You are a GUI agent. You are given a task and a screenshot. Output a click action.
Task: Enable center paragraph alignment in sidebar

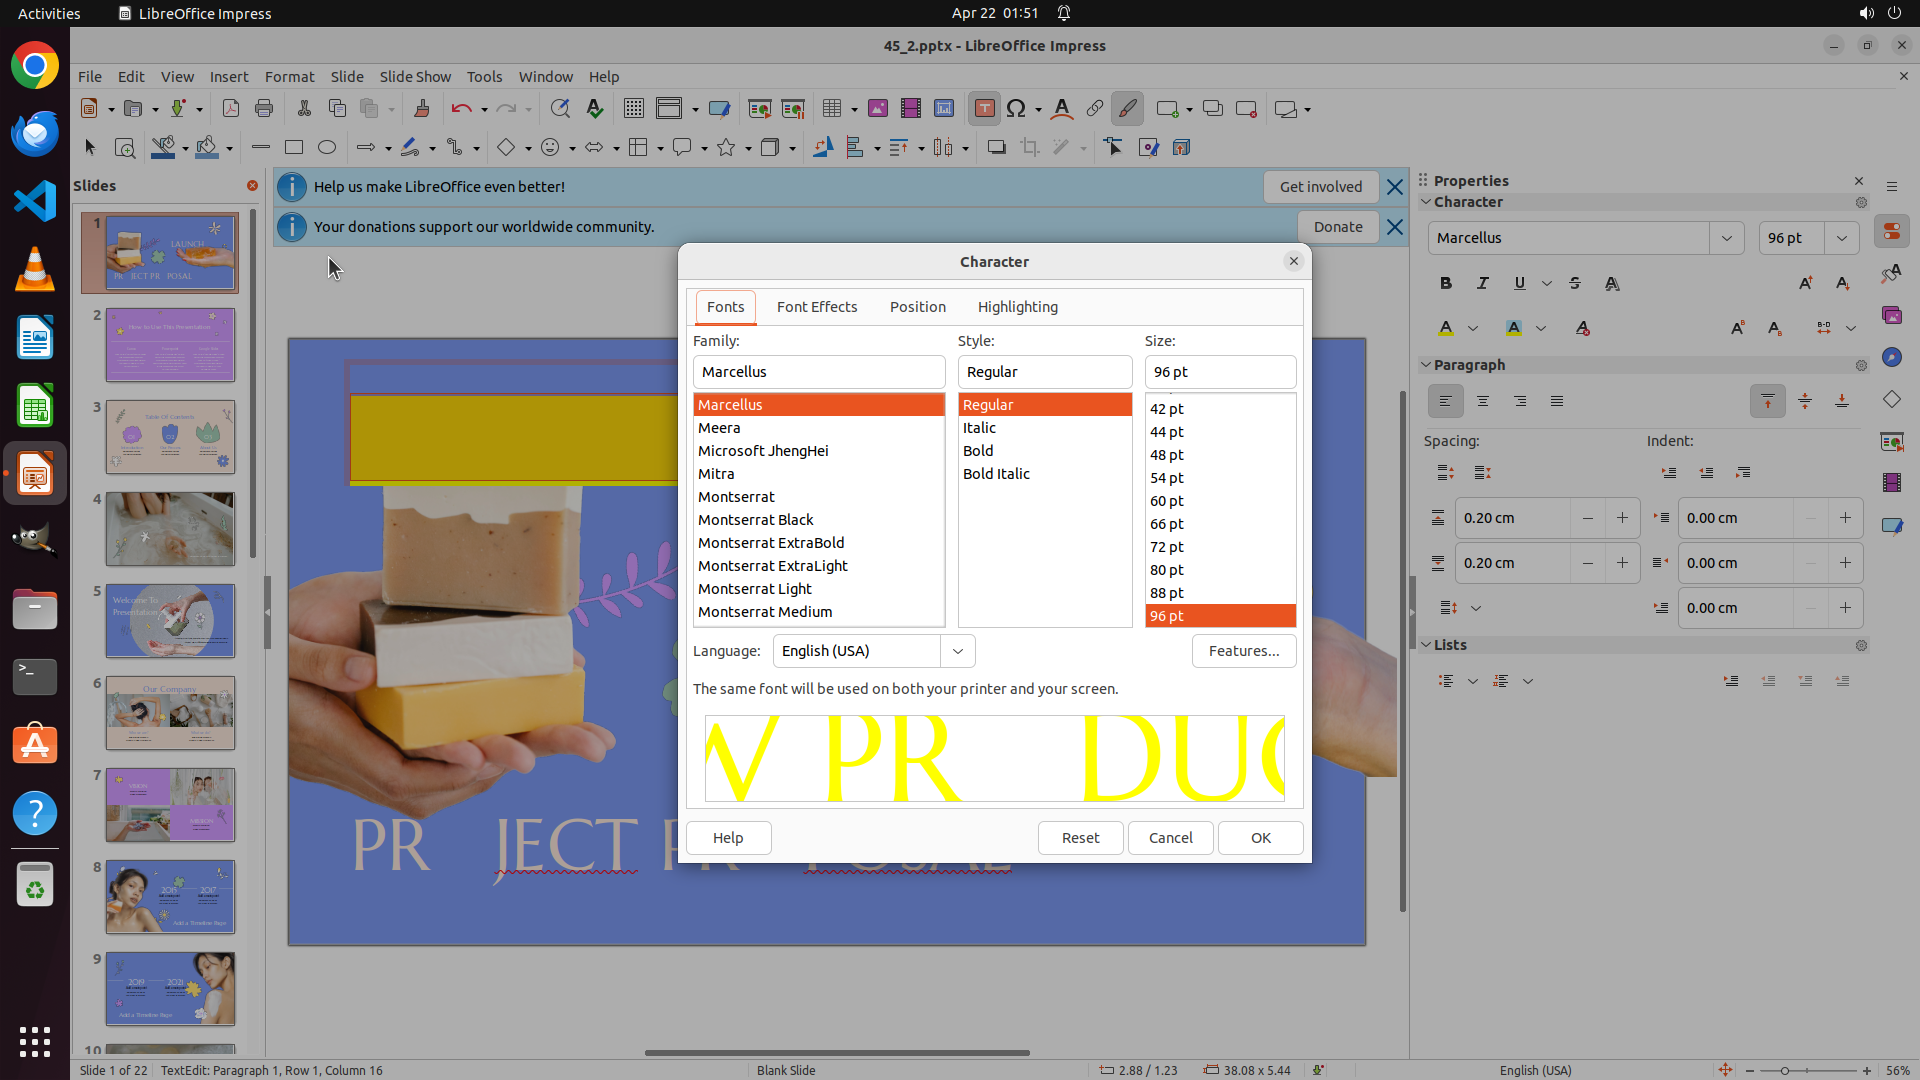pos(1482,401)
